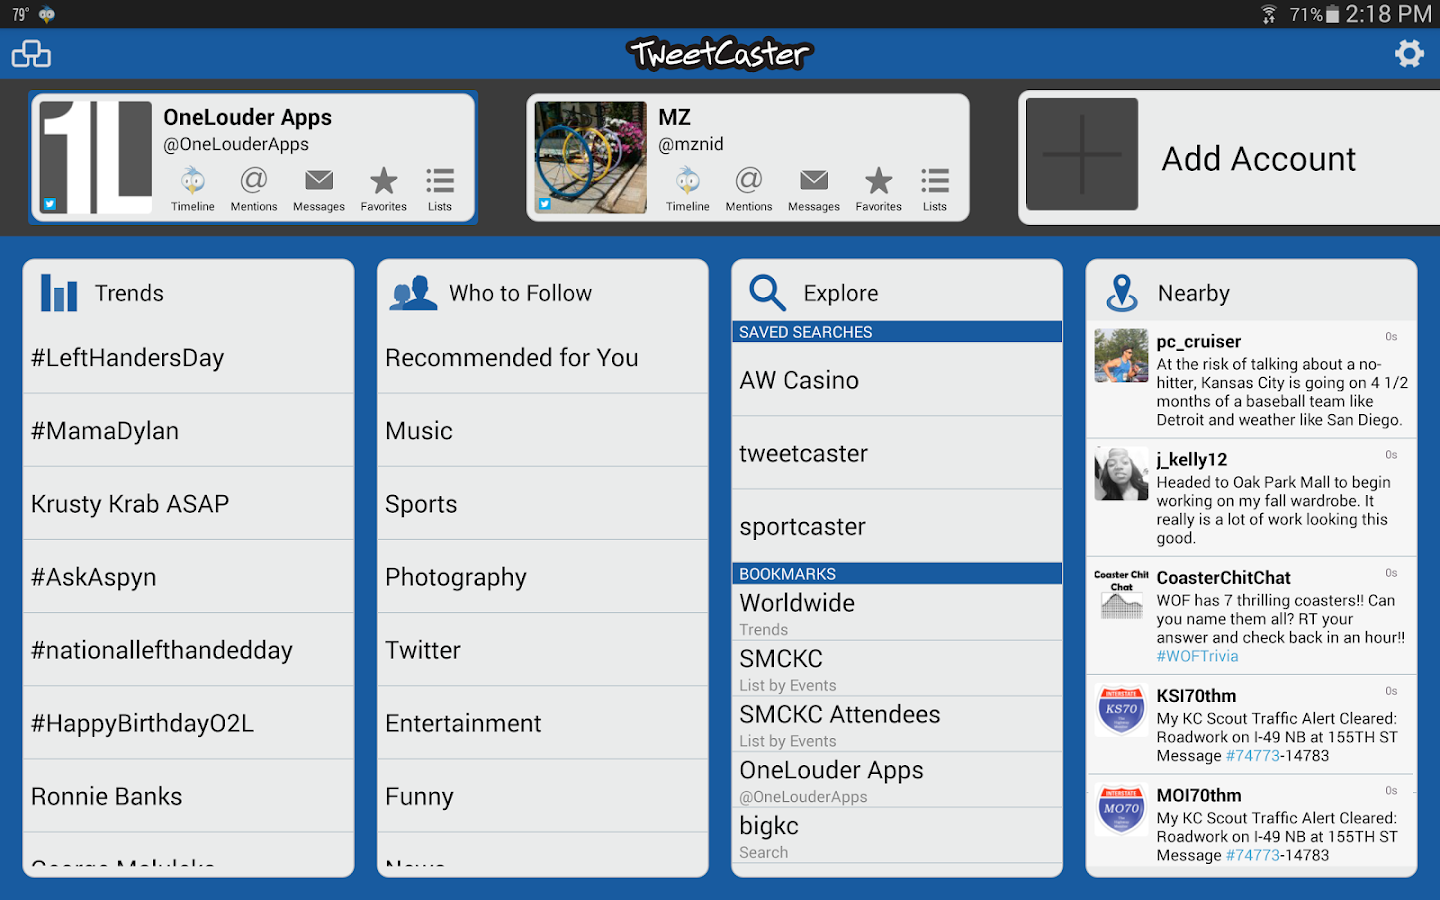The width and height of the screenshot is (1440, 900).
Task: Open Messages for OneLouder Apps account
Action: click(x=319, y=189)
